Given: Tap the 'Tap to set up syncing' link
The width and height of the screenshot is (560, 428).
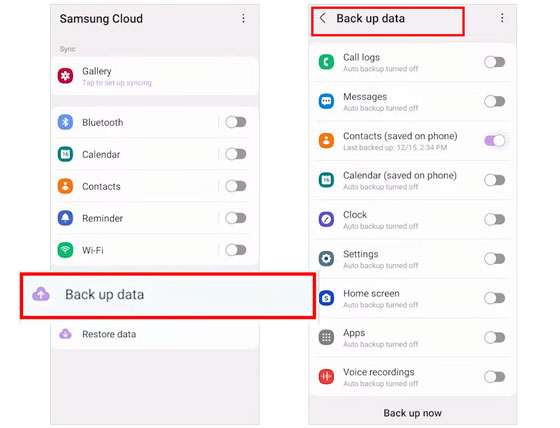Looking at the screenshot, I should [118, 83].
